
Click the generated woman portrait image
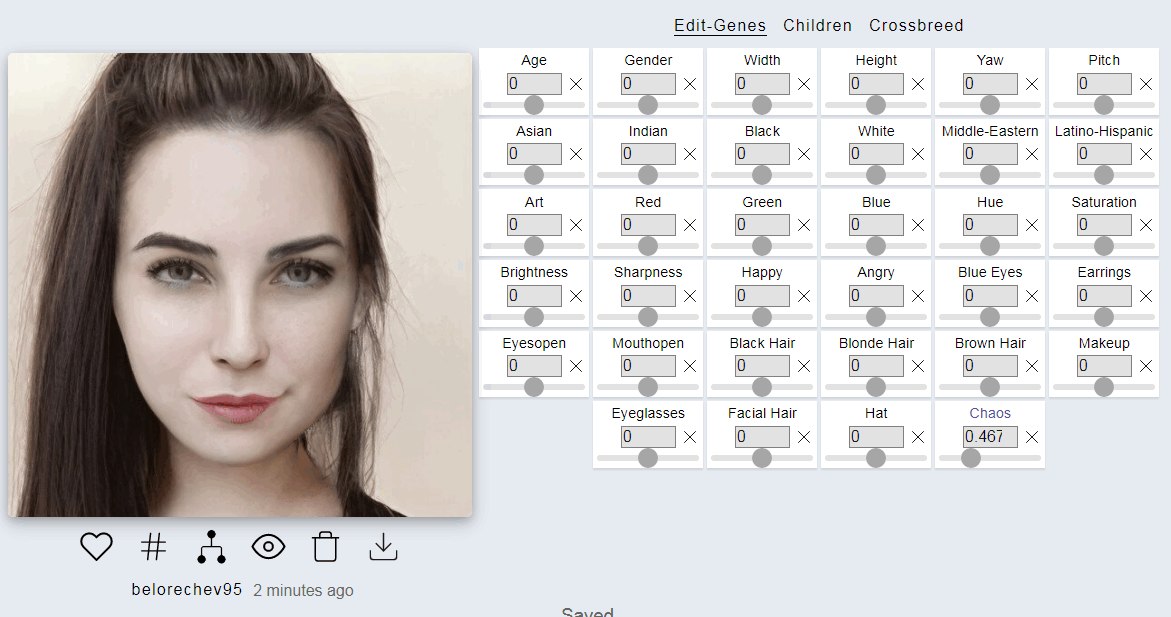(240, 285)
